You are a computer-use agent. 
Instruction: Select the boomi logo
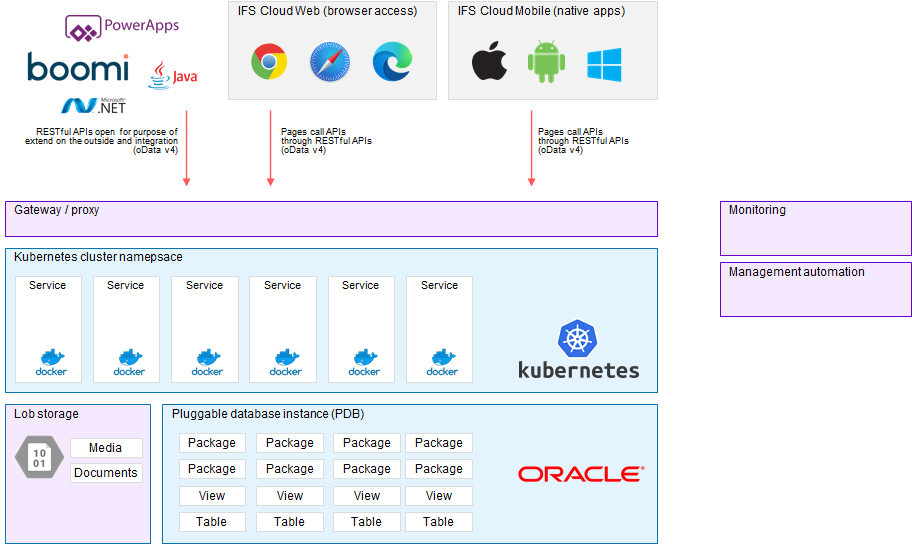78,67
